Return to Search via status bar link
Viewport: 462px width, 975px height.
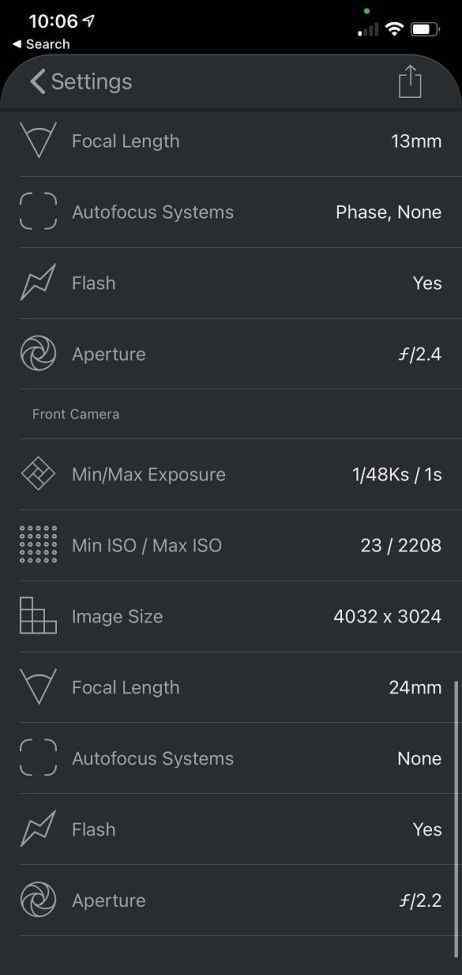pos(42,44)
